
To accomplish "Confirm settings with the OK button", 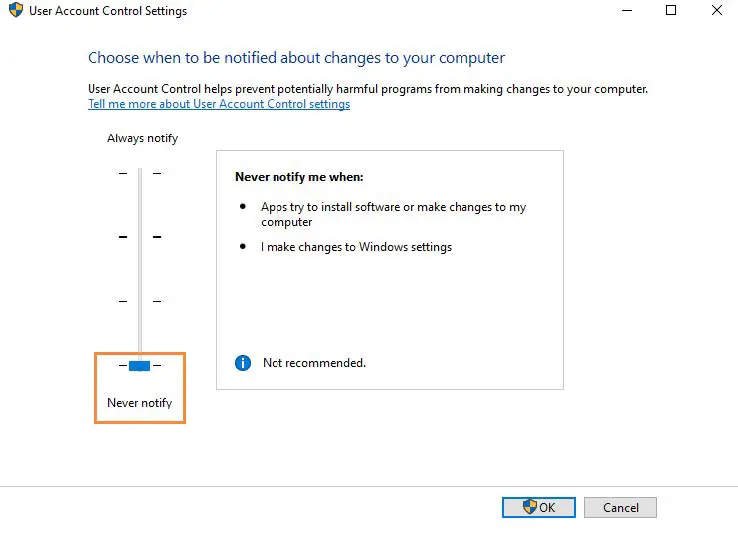I will pos(540,507).
